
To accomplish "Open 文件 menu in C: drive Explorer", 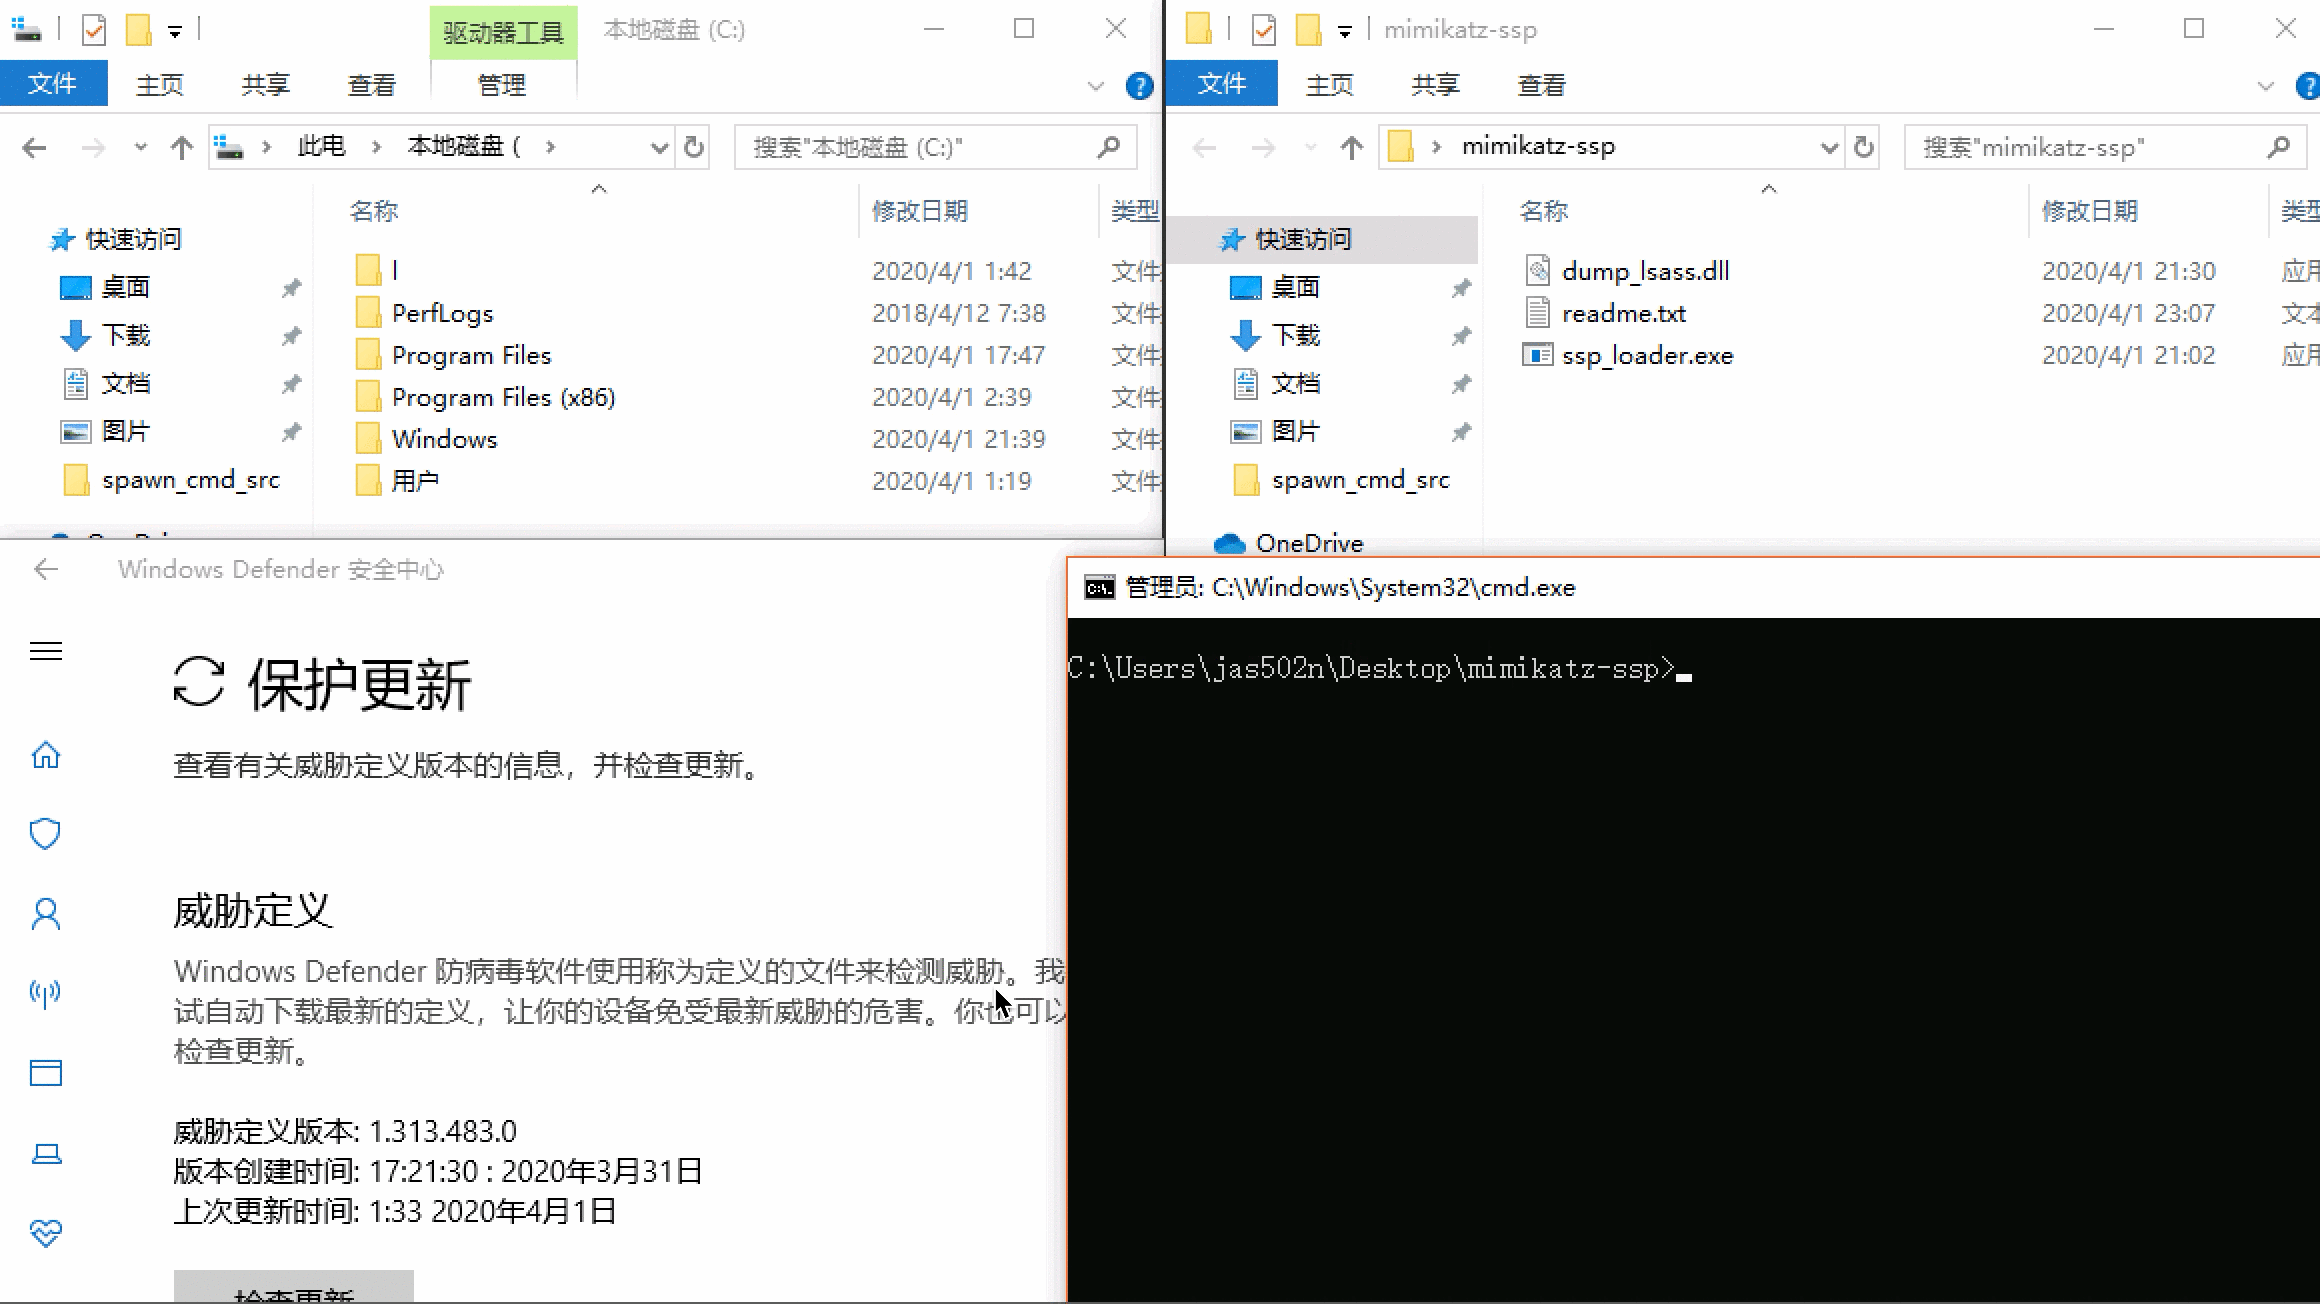I will tap(53, 83).
